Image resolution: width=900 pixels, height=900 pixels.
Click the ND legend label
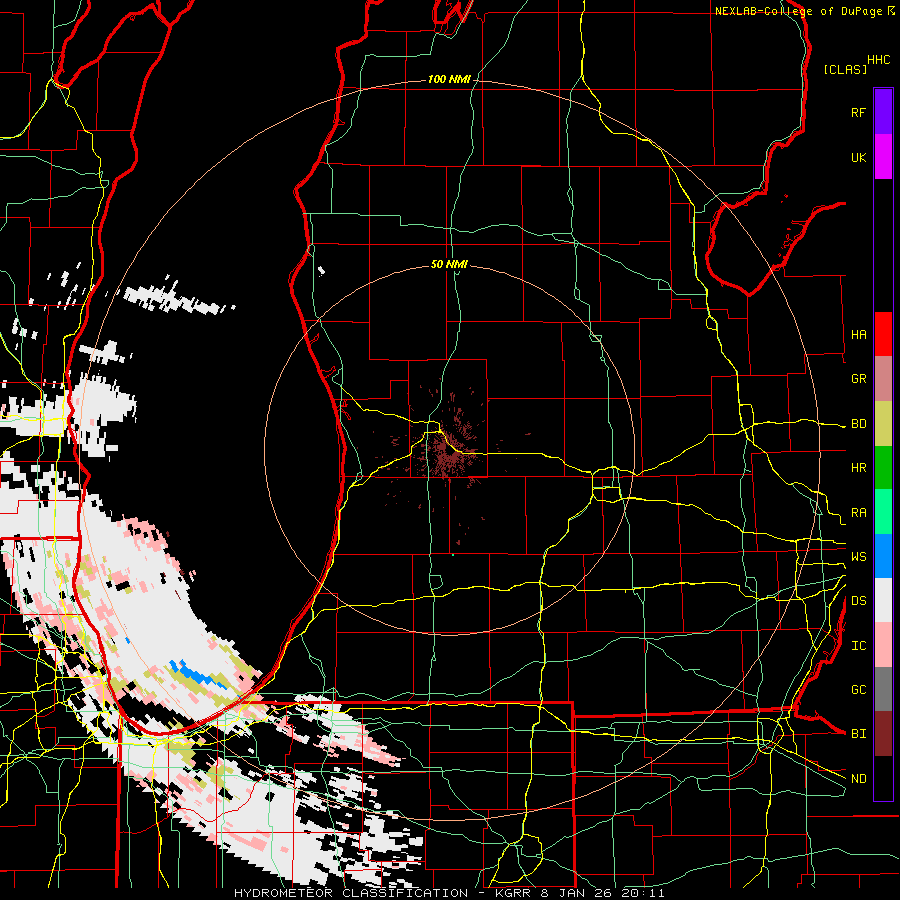point(858,778)
